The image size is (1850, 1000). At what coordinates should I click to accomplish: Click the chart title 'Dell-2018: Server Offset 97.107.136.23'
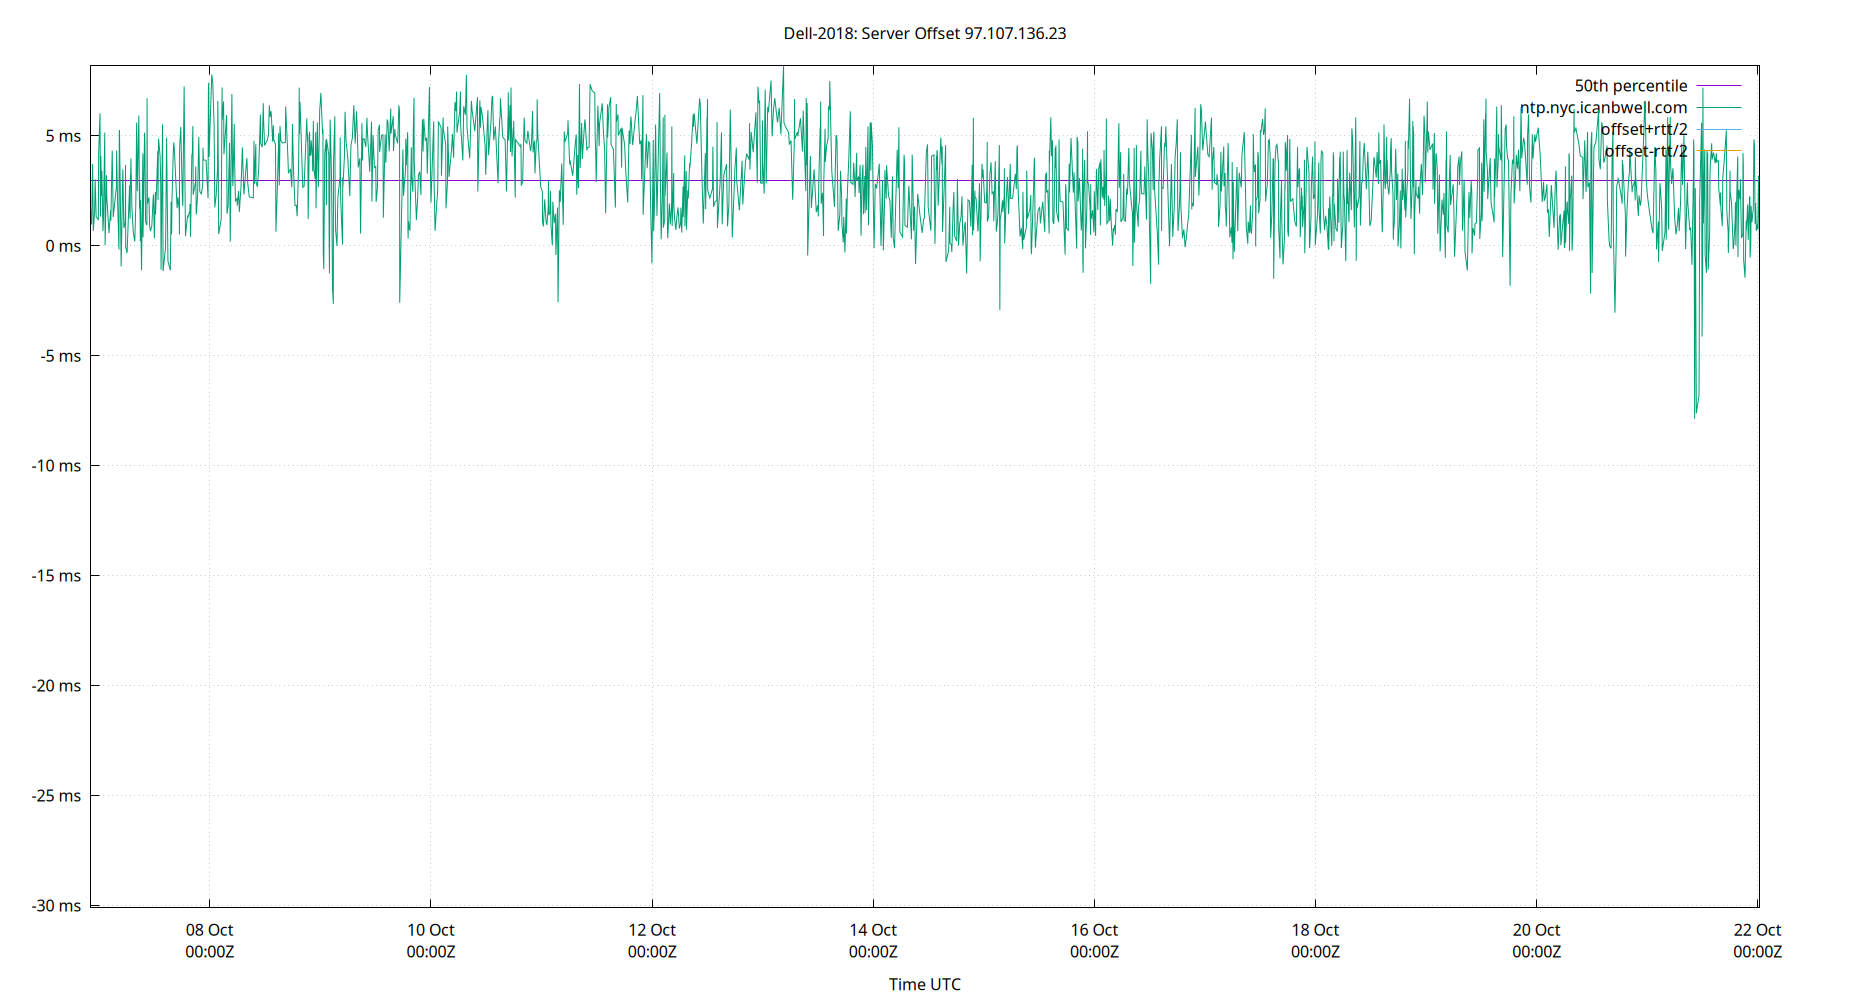pos(924,33)
